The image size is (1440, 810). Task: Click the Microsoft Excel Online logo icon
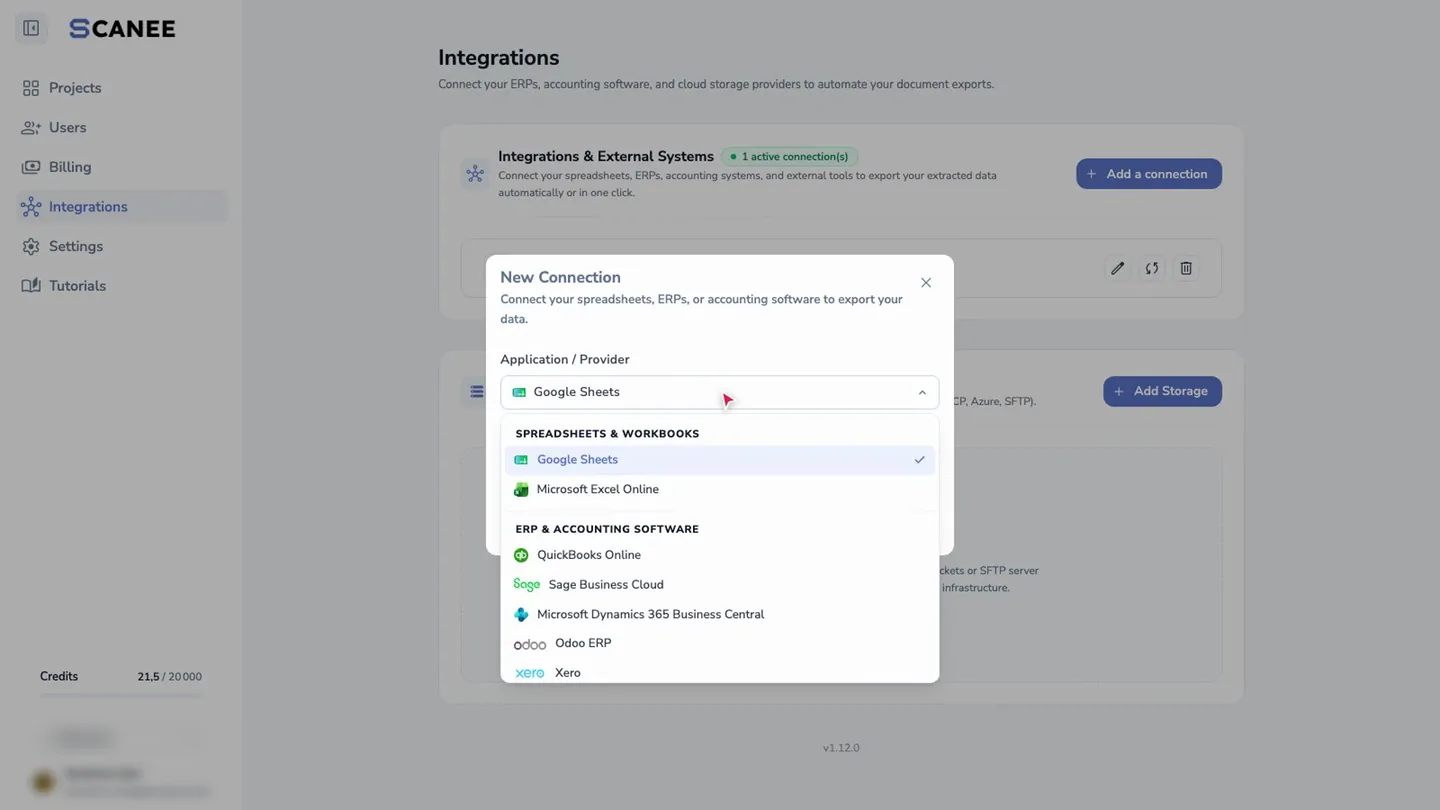tap(521, 490)
